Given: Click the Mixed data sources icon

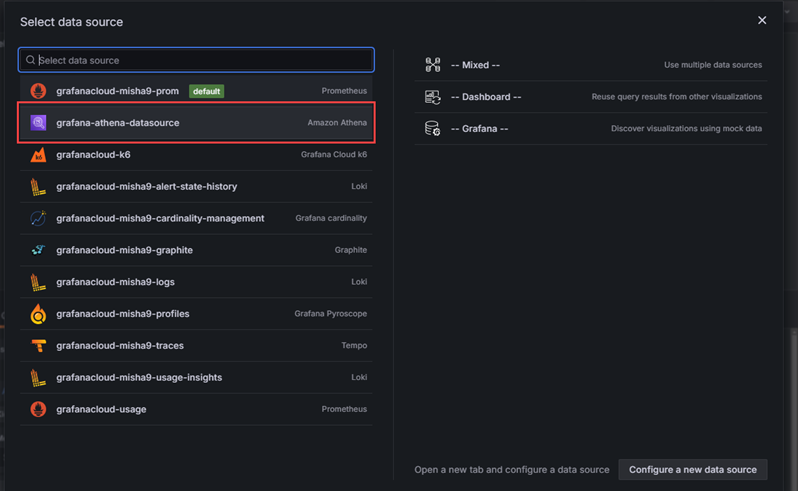Looking at the screenshot, I should point(432,65).
